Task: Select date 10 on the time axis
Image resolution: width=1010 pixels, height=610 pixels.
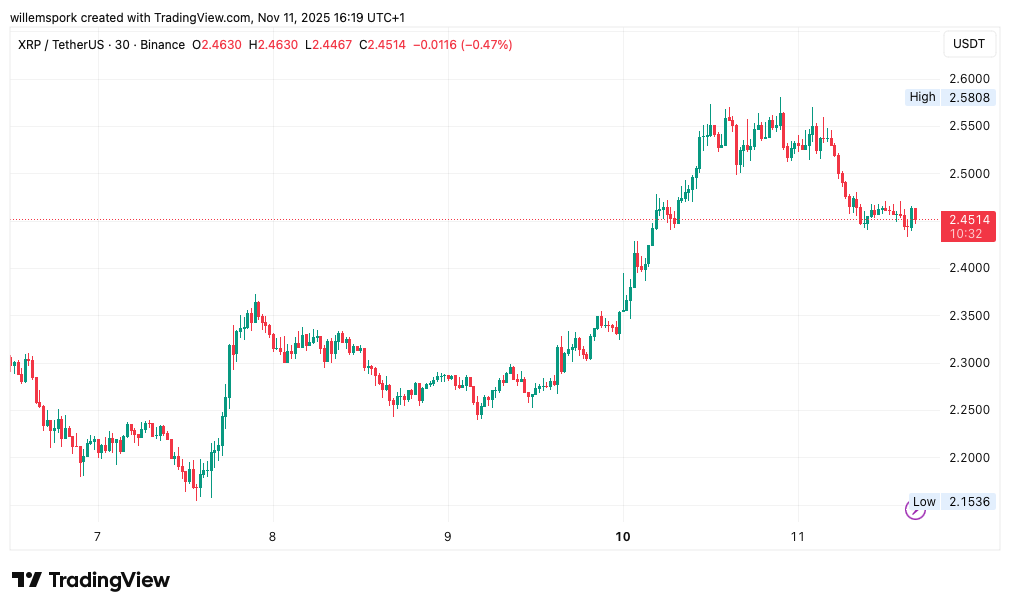Action: 623,536
